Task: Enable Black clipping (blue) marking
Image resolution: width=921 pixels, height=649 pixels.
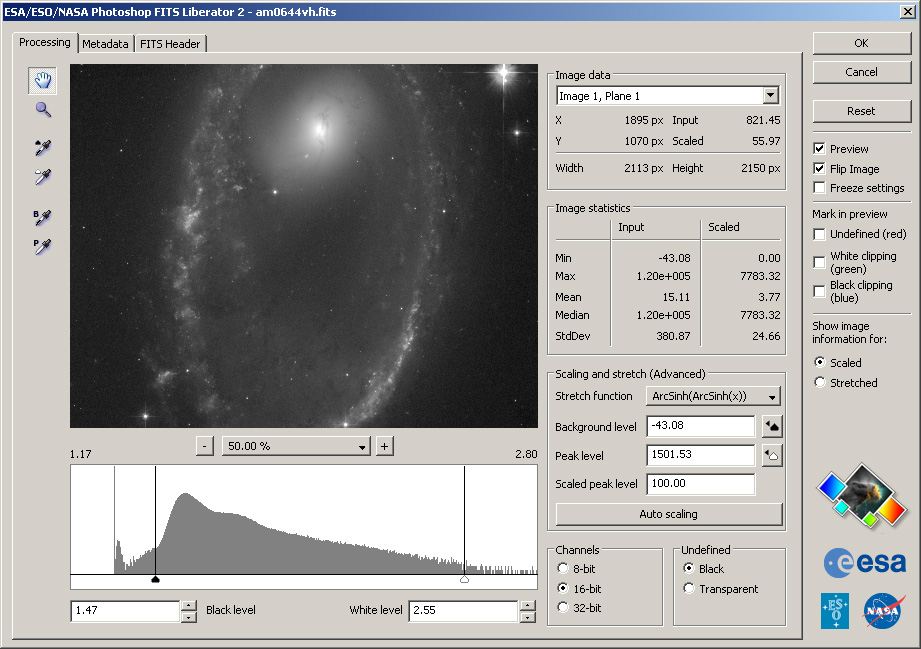Action: pos(819,291)
